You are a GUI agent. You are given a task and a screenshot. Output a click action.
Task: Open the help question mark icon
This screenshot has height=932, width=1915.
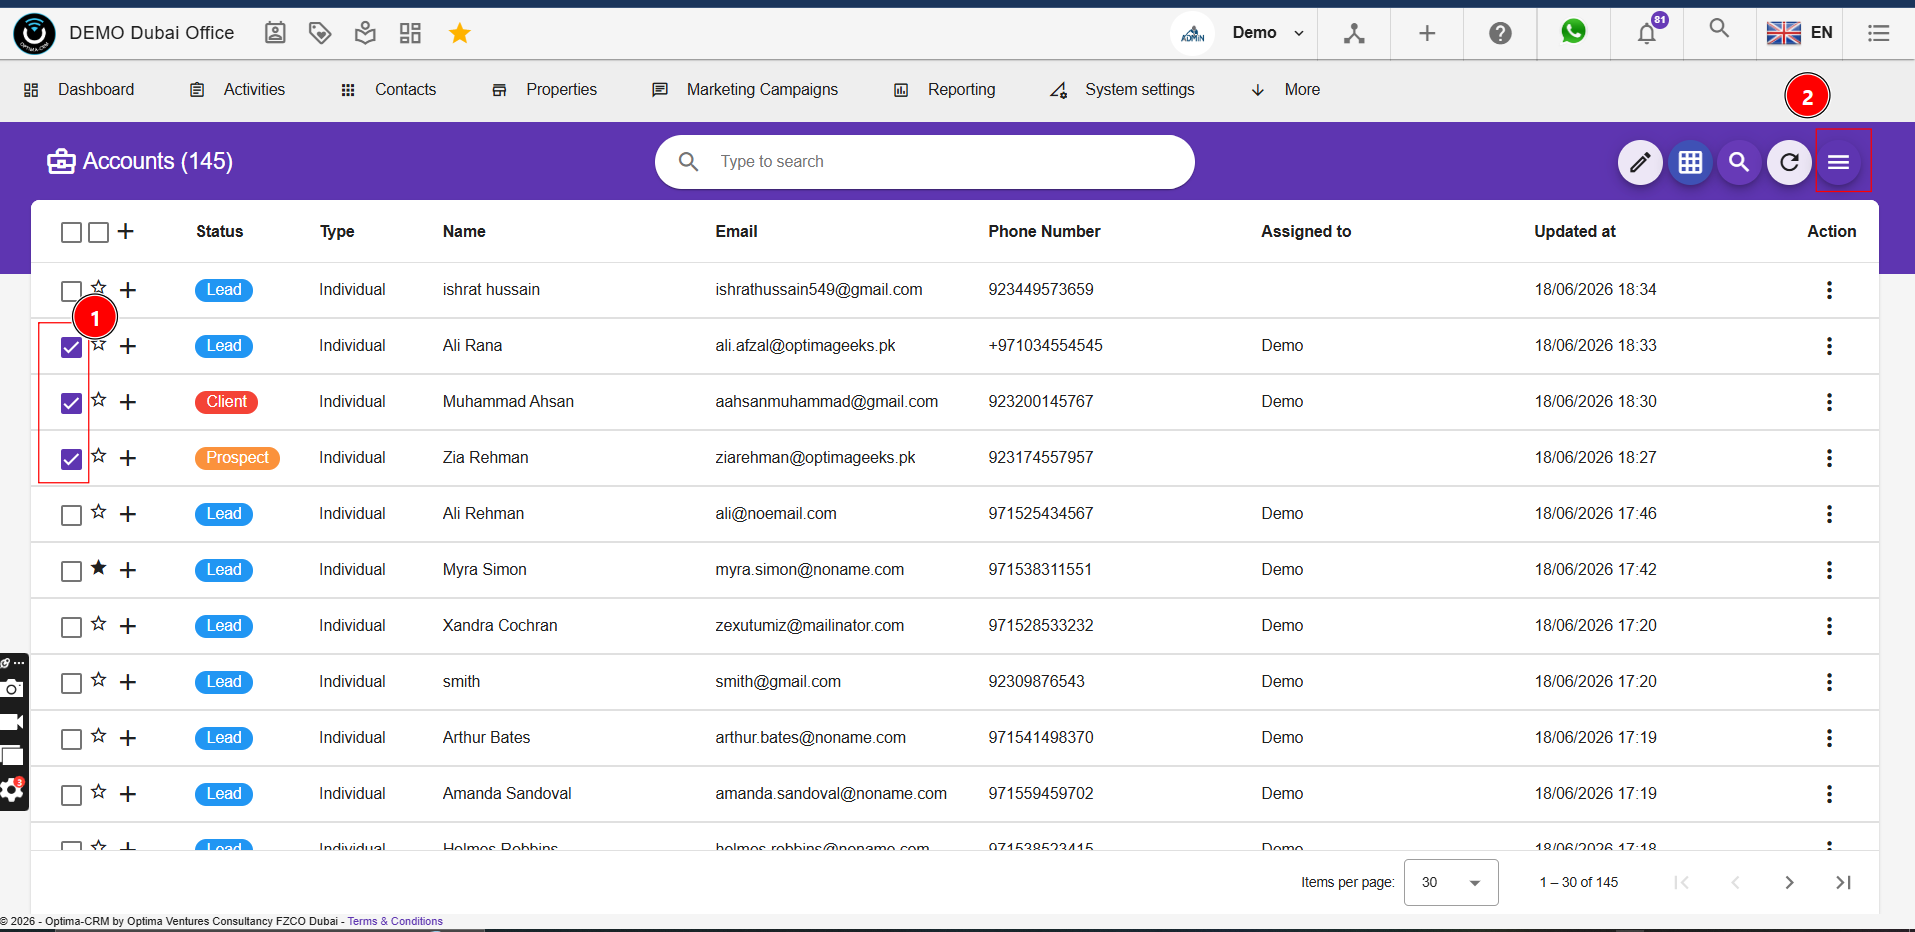pyautogui.click(x=1500, y=33)
